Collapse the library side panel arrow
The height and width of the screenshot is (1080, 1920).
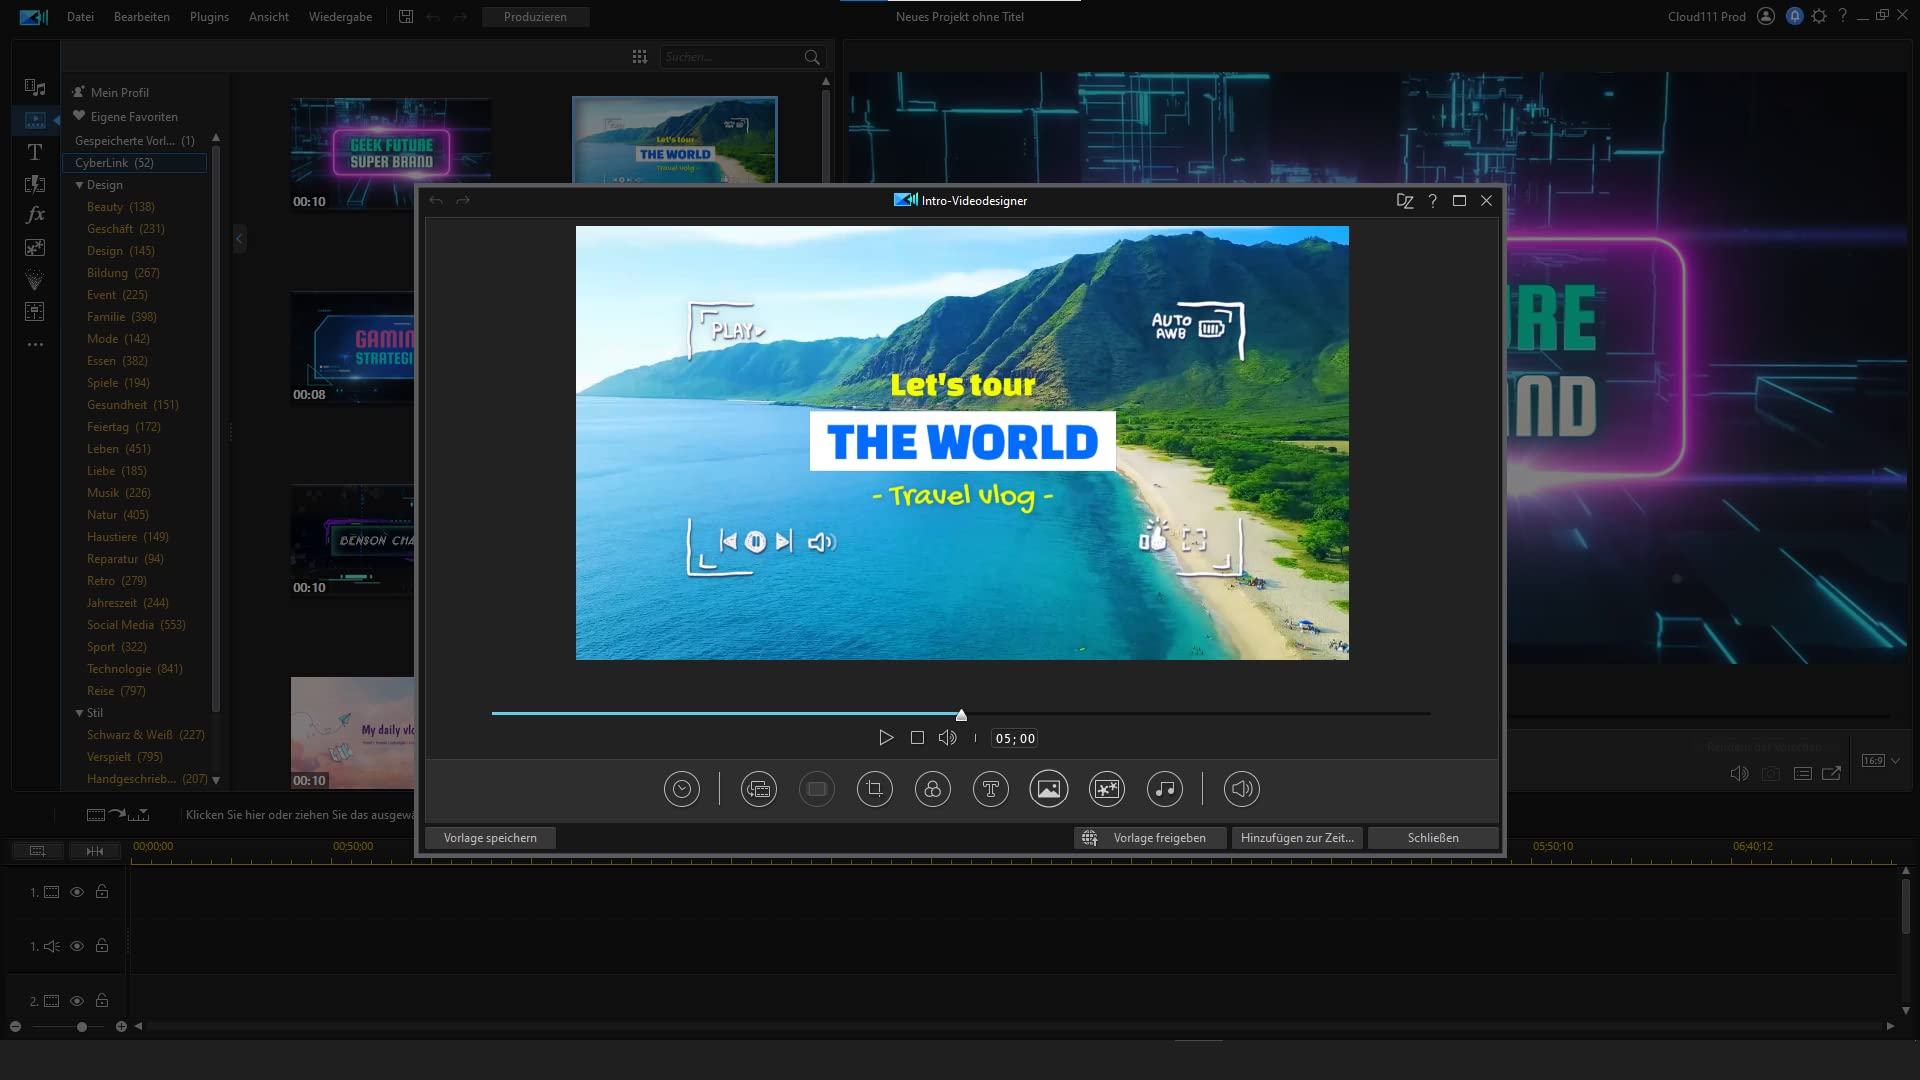click(x=239, y=239)
